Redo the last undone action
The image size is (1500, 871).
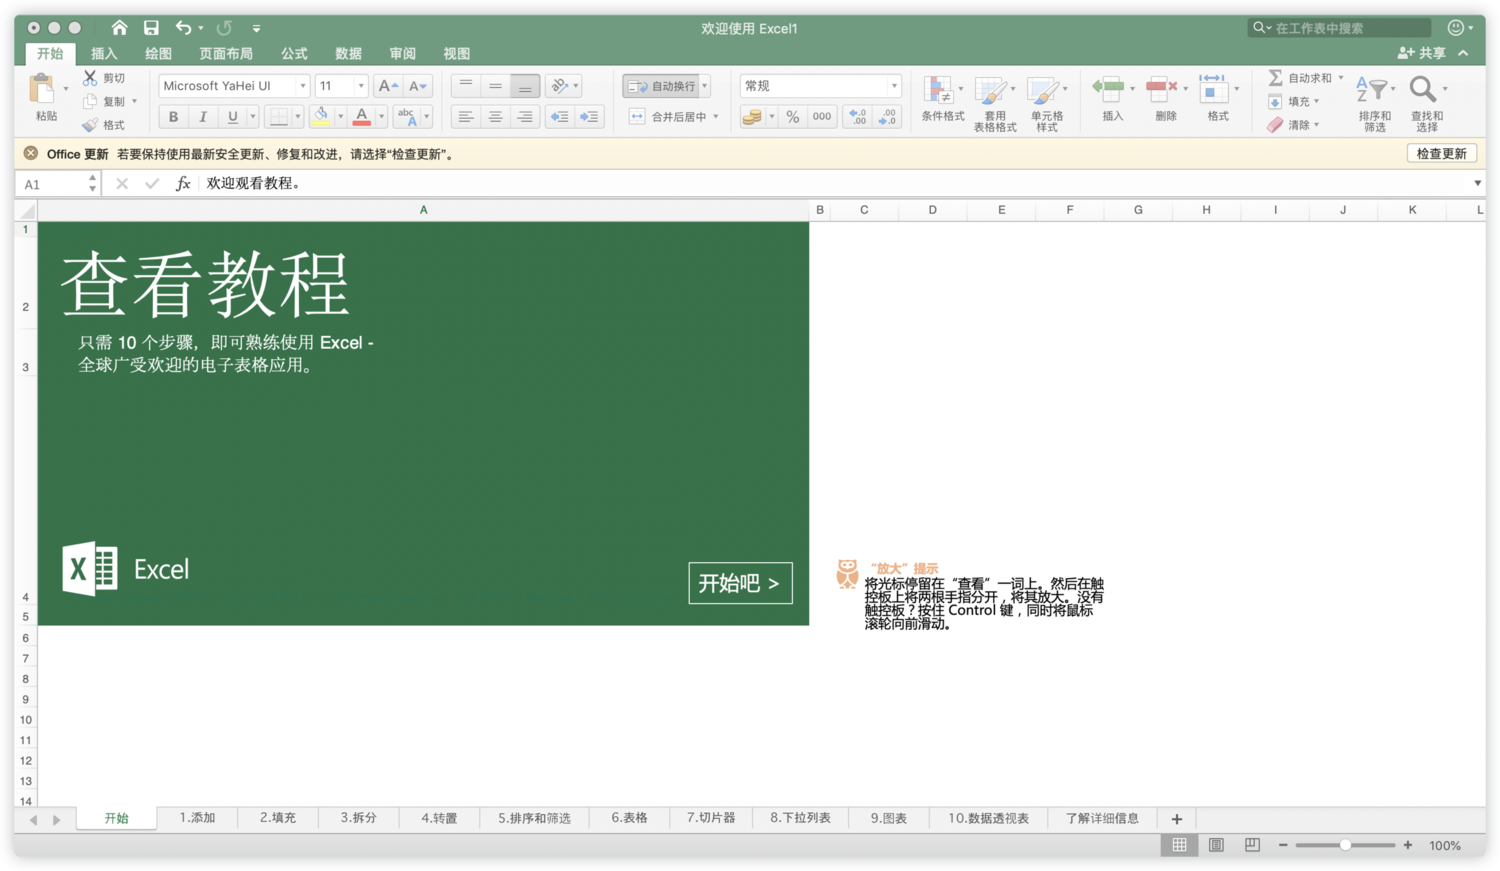pos(224,28)
